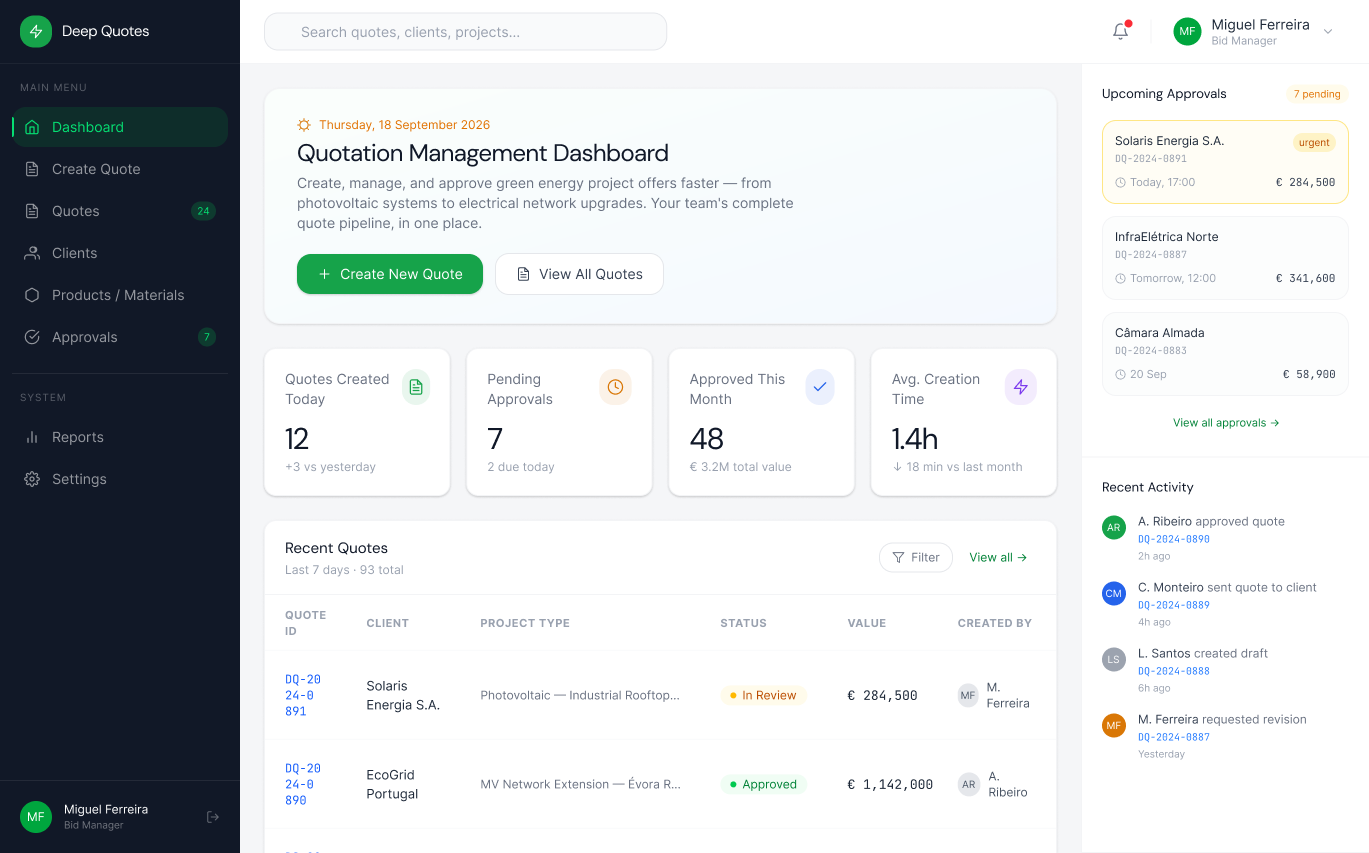Click the Create New Quote button

point(390,274)
